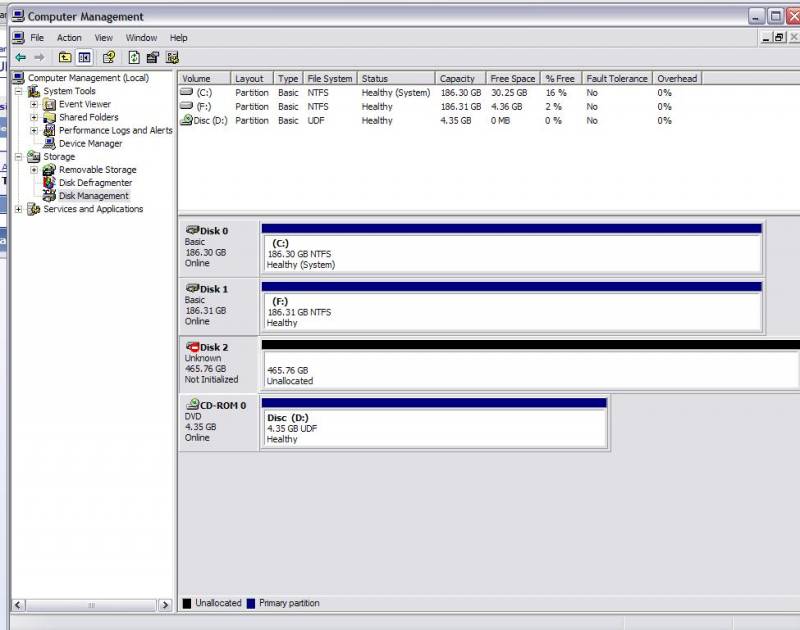Click the last toolbar icon after Properties
800x630 pixels.
pyautogui.click(x=172, y=58)
